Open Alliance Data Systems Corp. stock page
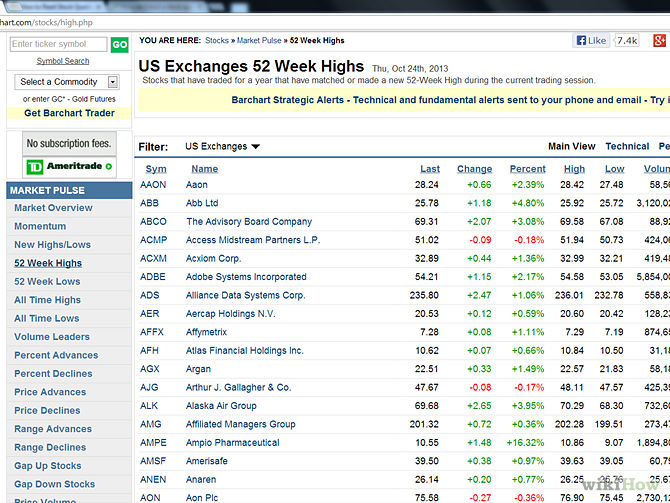This screenshot has height=503, width=670. coord(245,295)
